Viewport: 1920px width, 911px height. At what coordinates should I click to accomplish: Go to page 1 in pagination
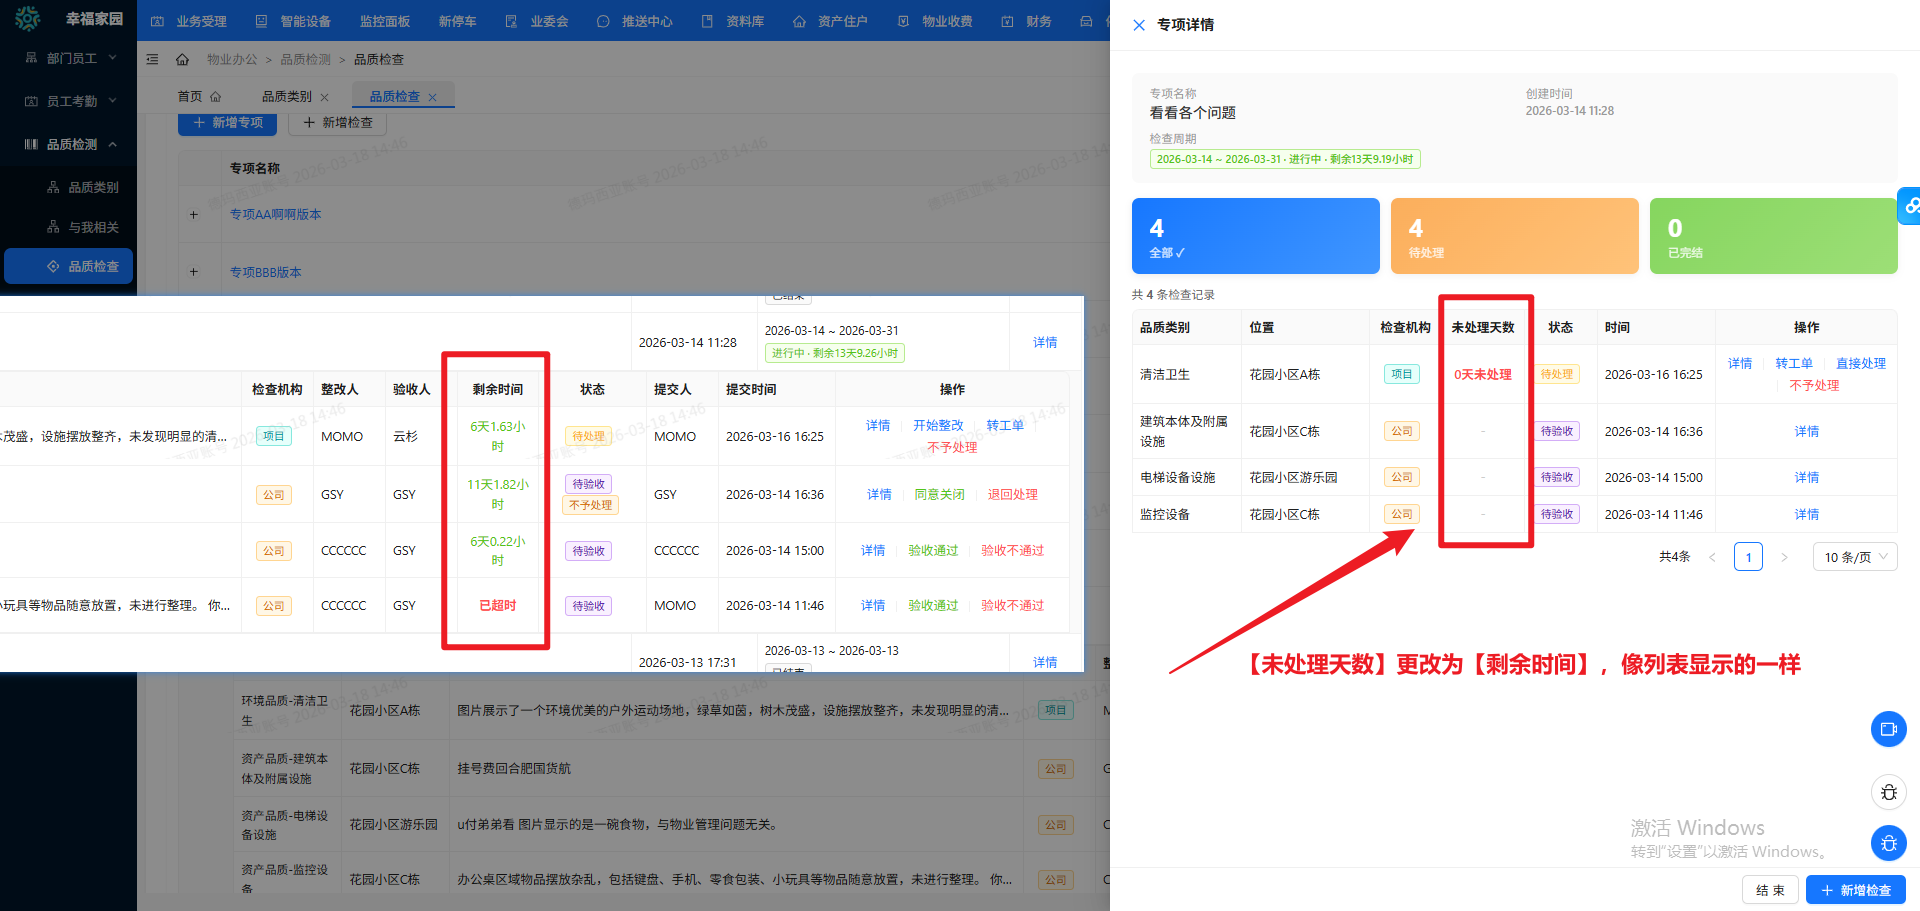click(x=1748, y=557)
